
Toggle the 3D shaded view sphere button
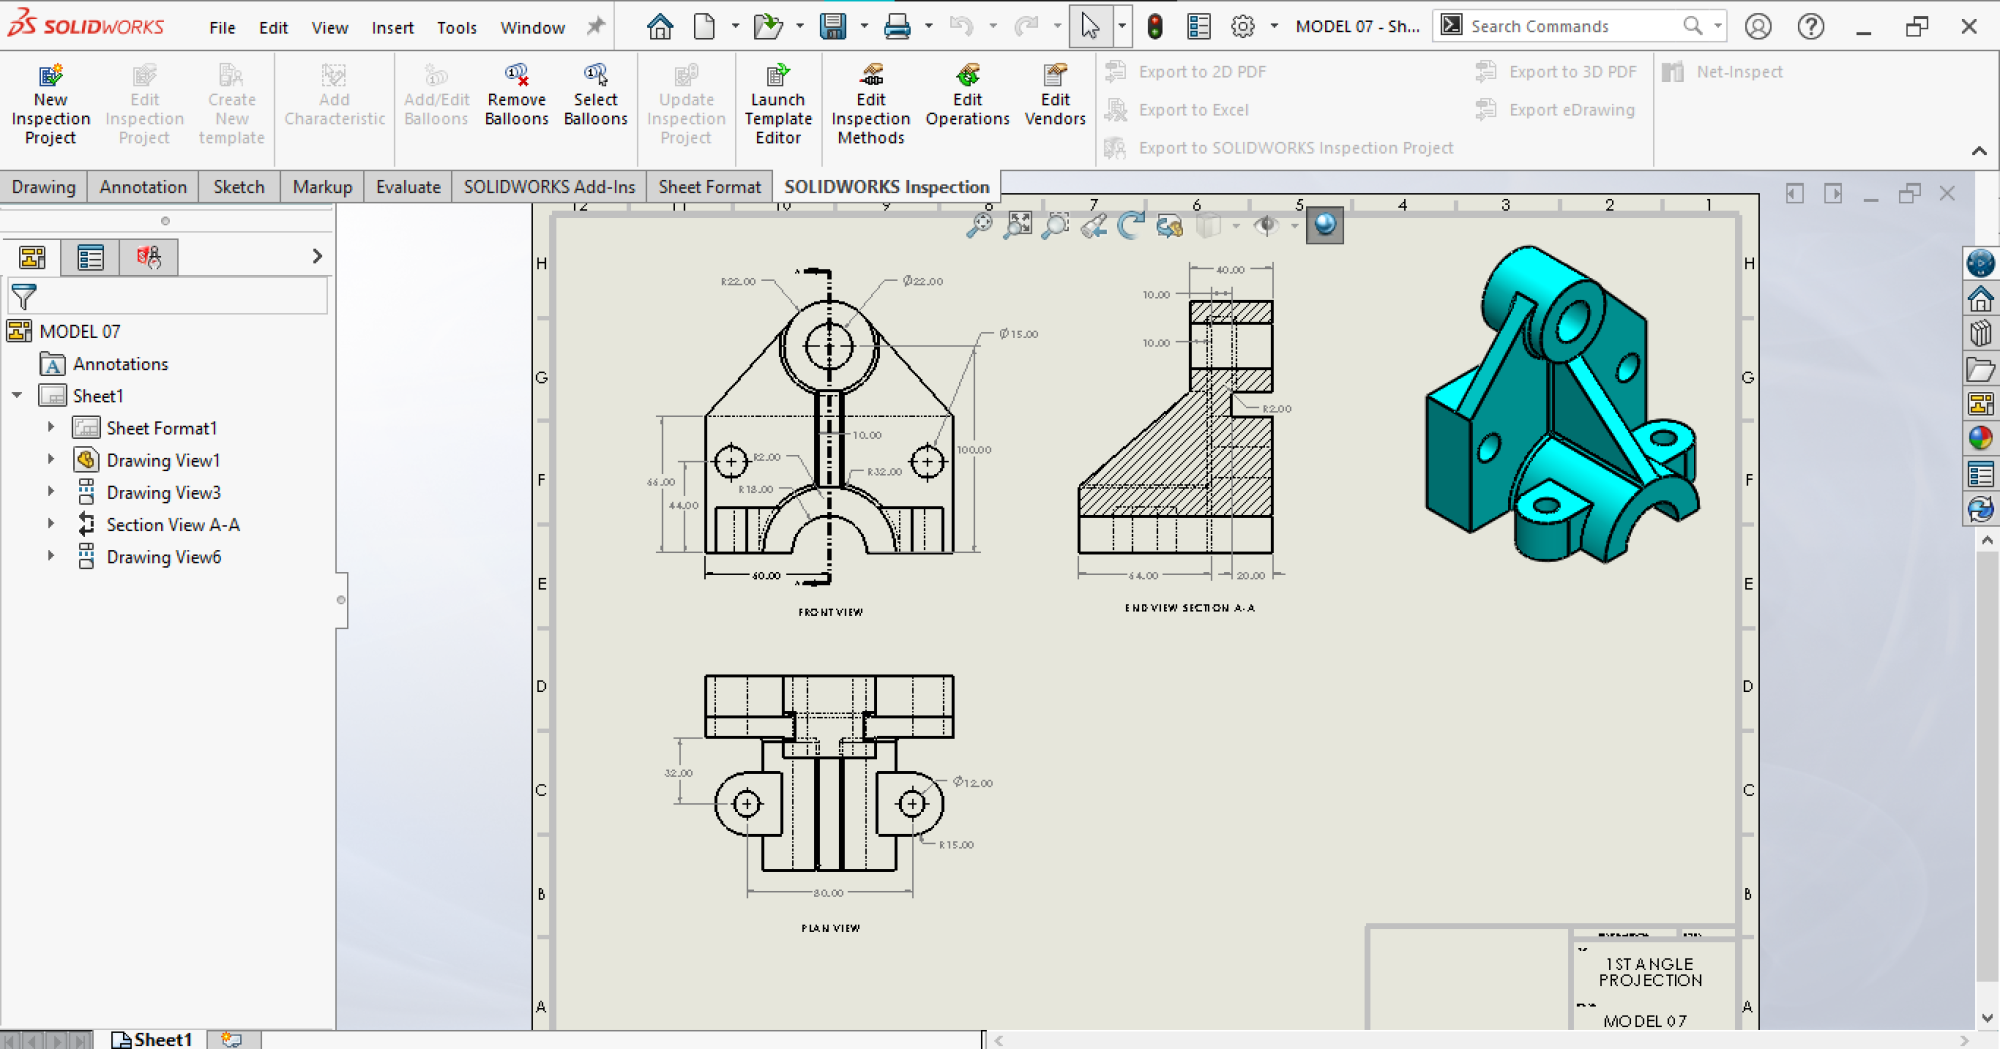(x=1325, y=226)
